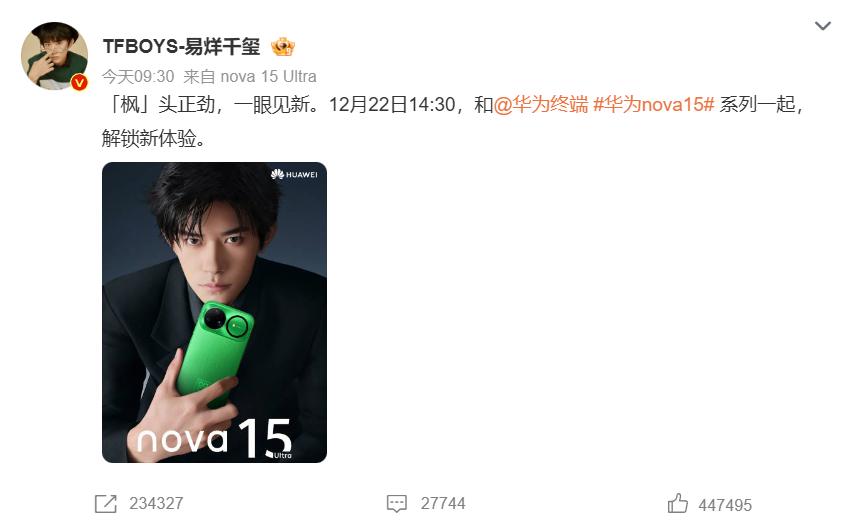The height and width of the screenshot is (524, 850).
Task: Open the #华为nova15# hashtag topic
Action: click(654, 104)
